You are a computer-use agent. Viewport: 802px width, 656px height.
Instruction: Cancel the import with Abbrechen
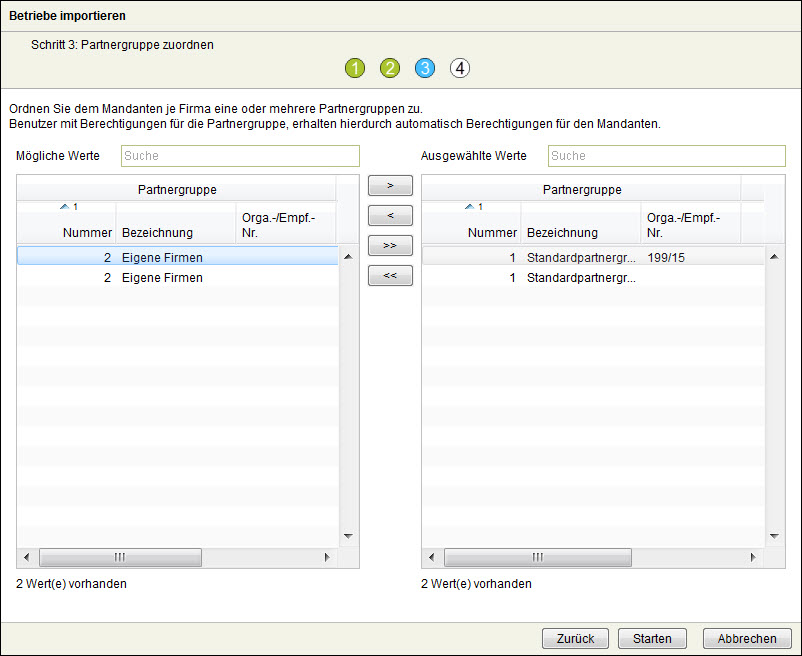point(746,638)
